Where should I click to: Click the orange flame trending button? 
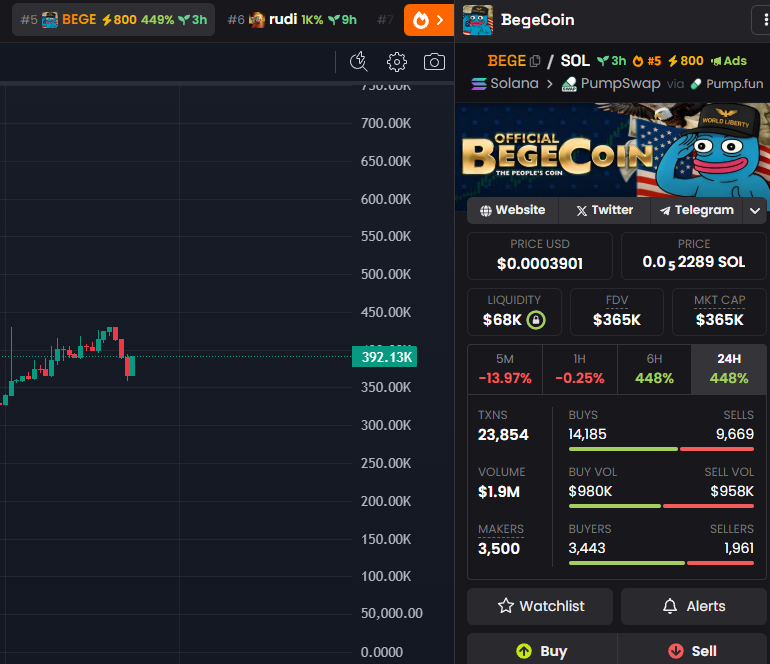point(428,20)
